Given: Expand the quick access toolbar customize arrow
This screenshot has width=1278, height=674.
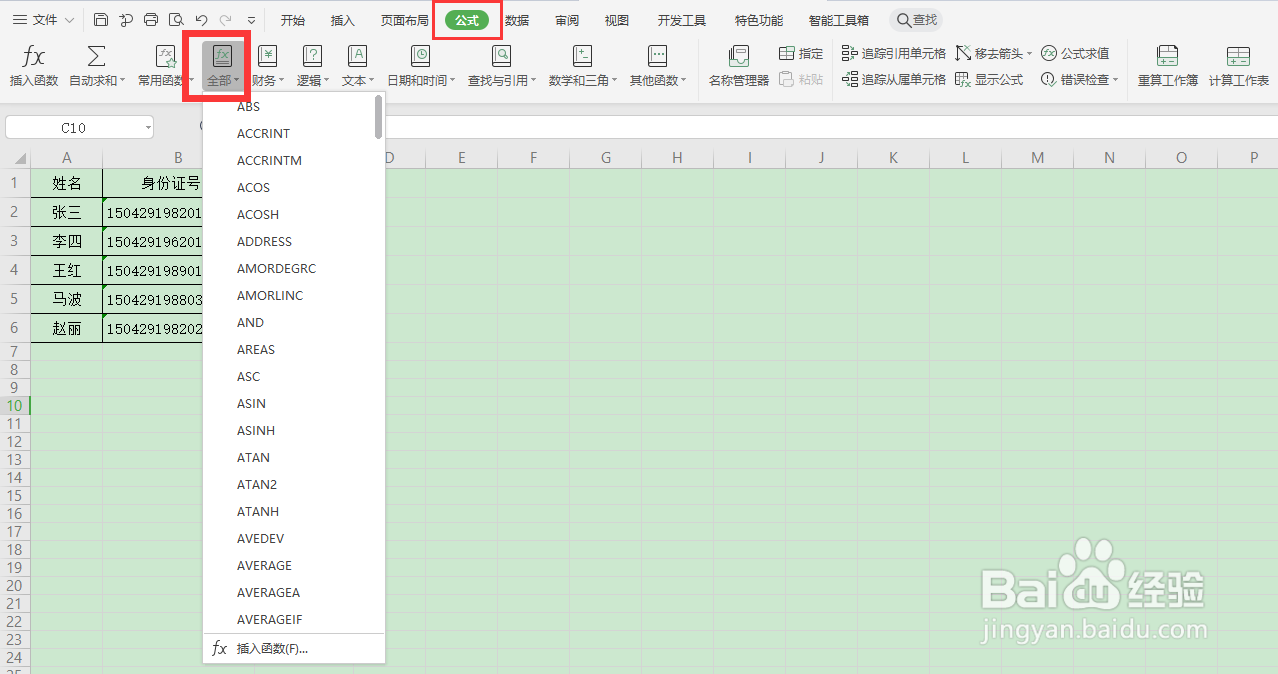Looking at the screenshot, I should (251, 20).
